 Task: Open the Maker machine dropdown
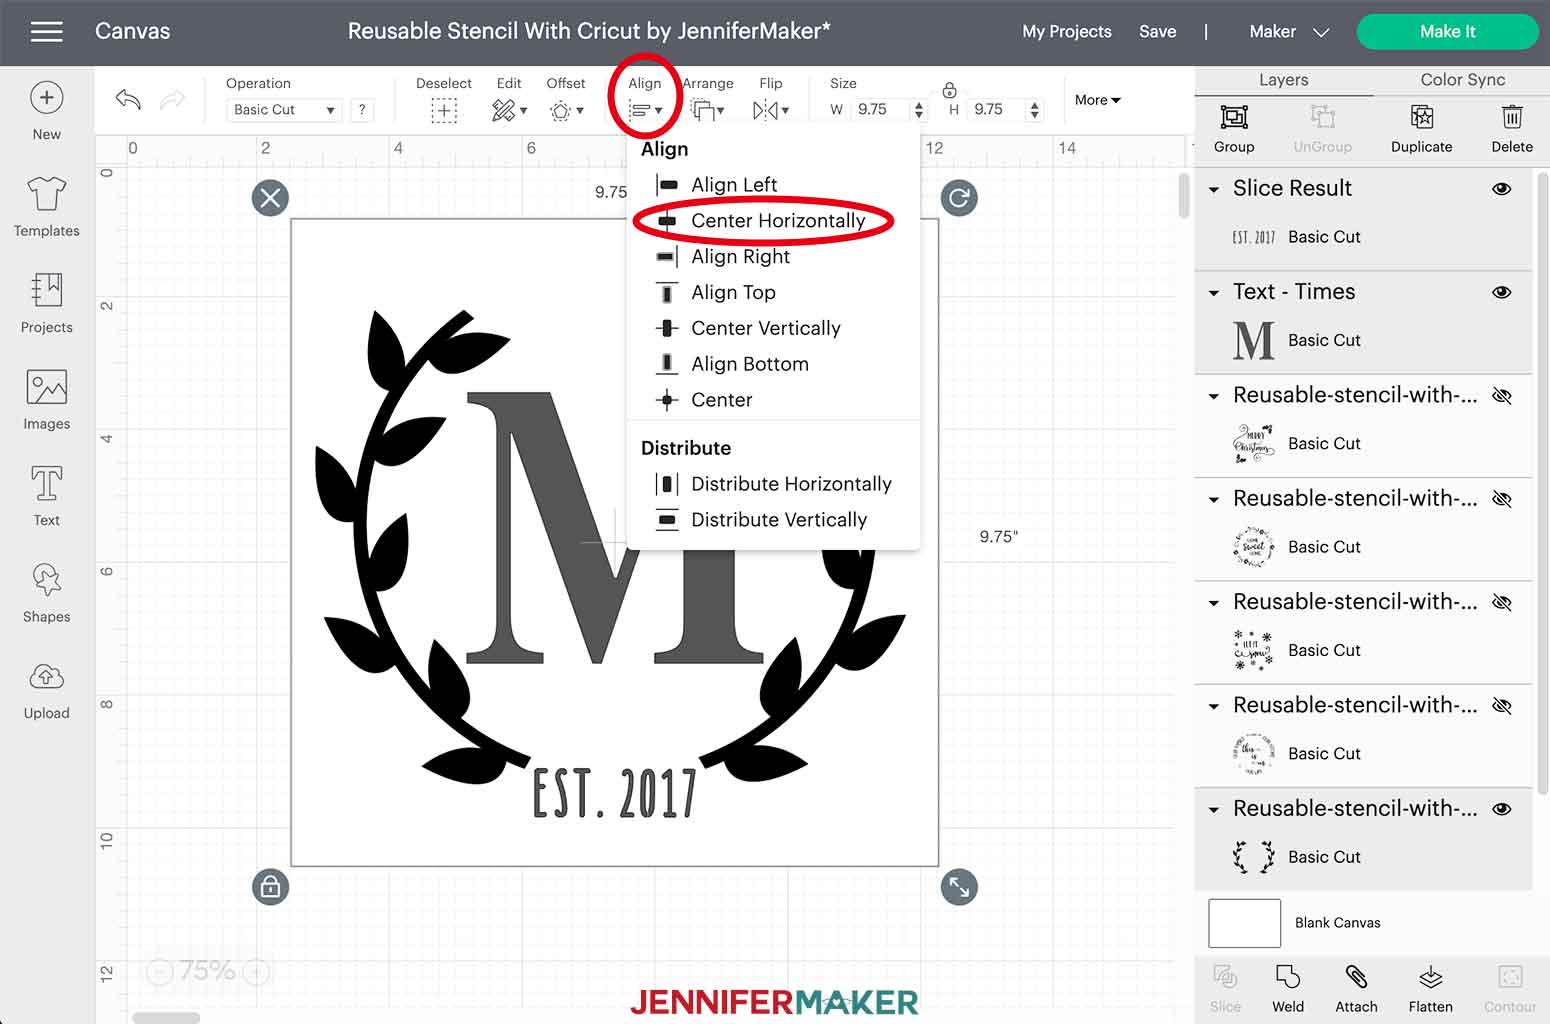click(1289, 32)
